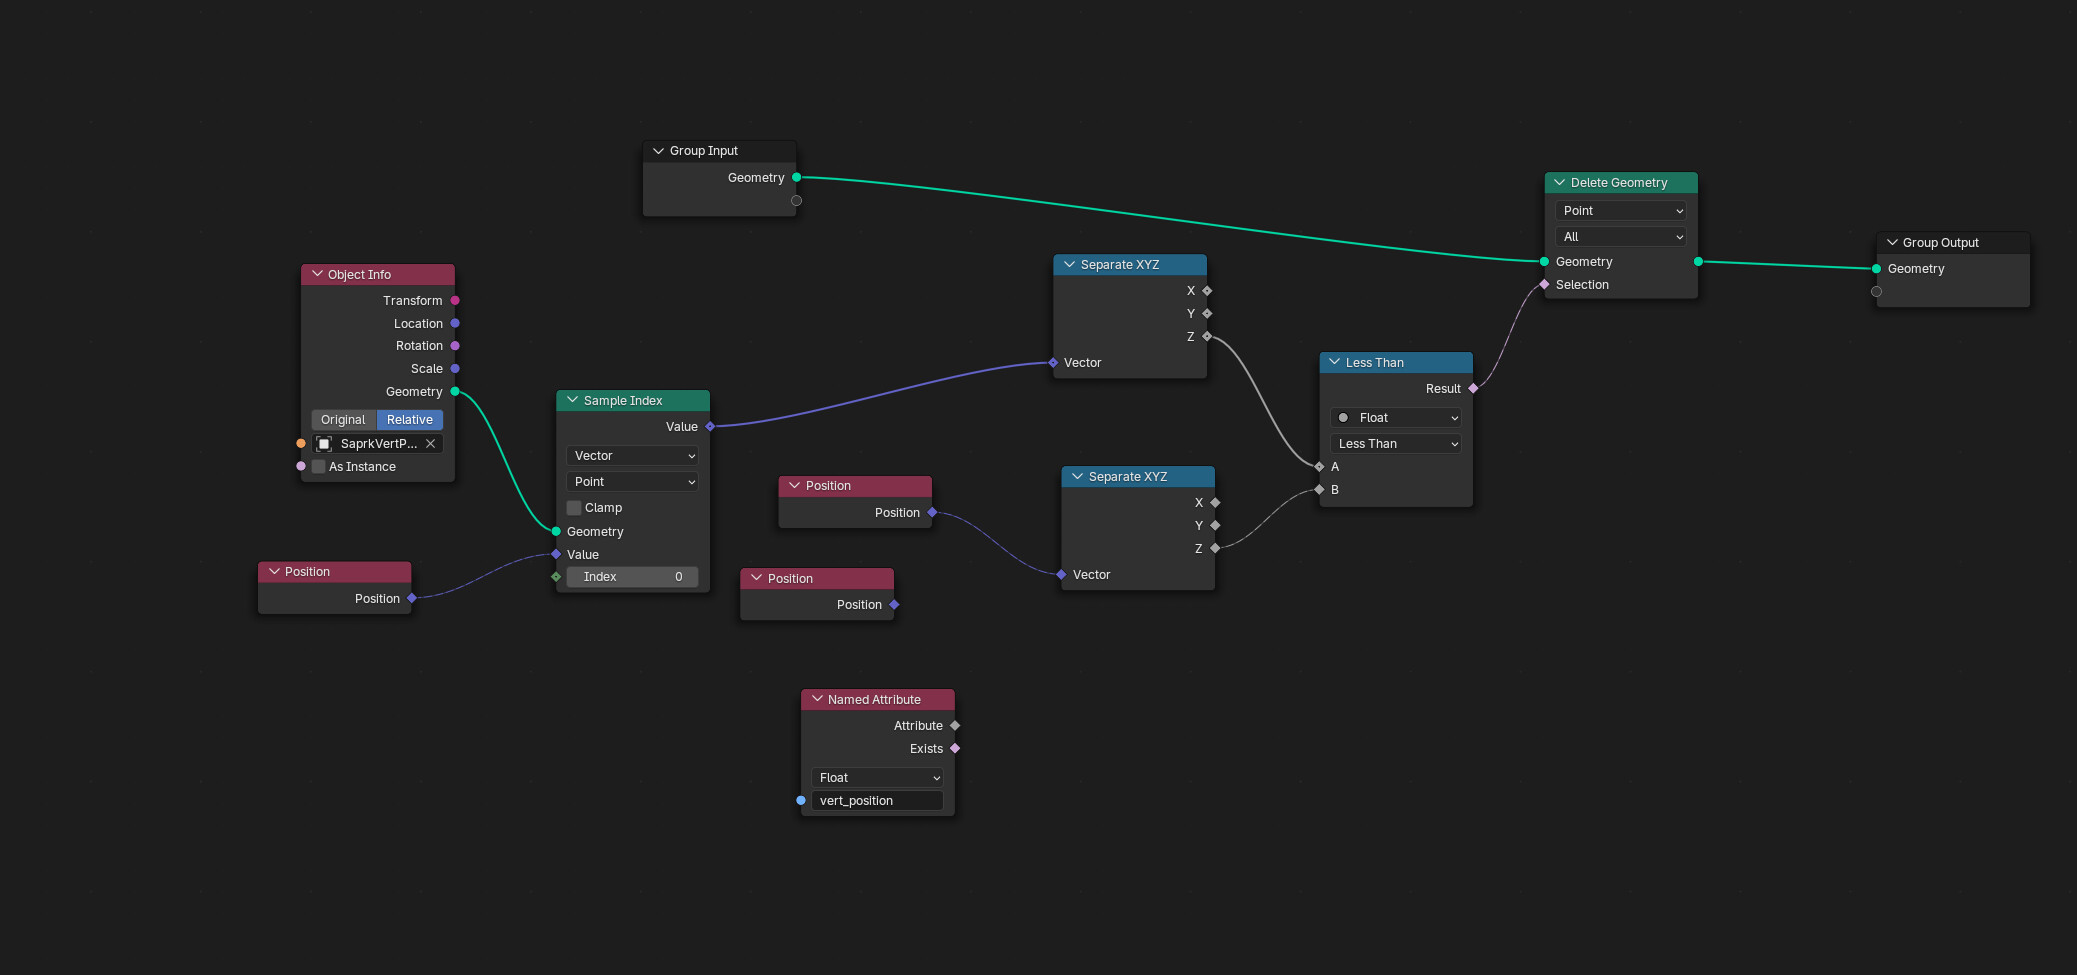Click the object icon beside SaprkVertP field
The width and height of the screenshot is (2077, 975).
point(324,444)
